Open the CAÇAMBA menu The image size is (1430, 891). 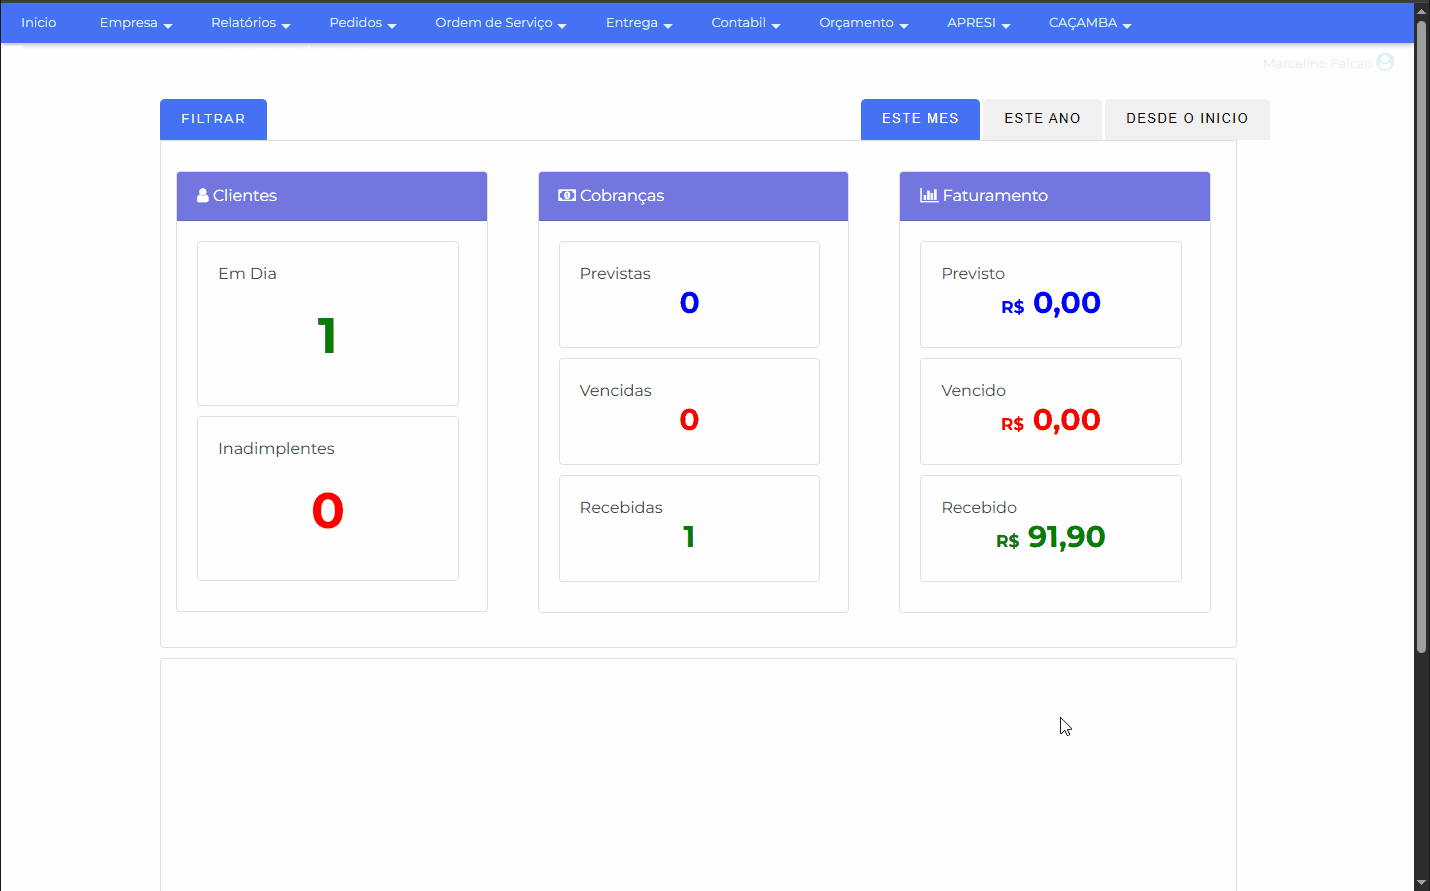click(1089, 23)
